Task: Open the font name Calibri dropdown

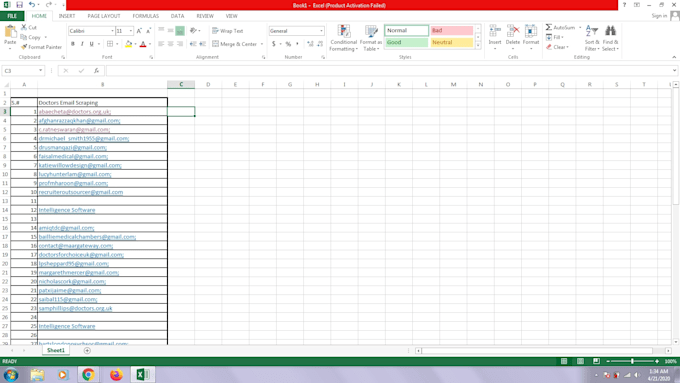Action: pos(112,31)
